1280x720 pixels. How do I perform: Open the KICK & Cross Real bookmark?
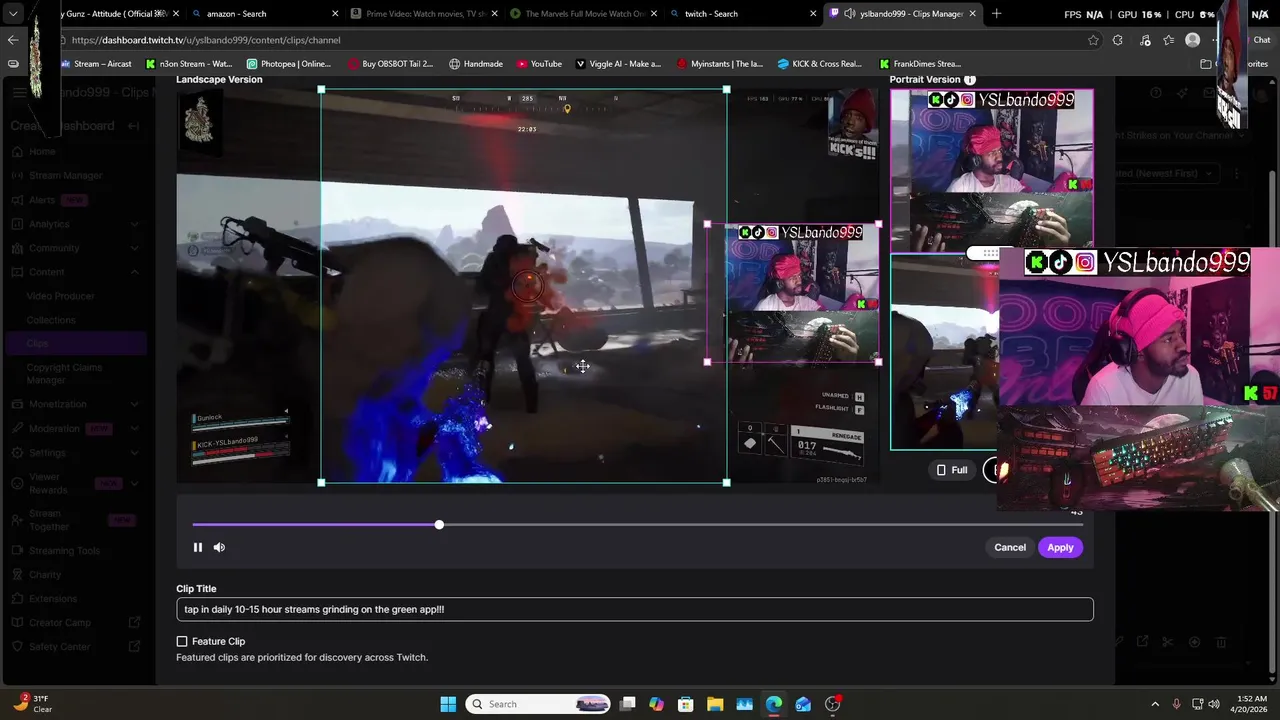pos(819,64)
